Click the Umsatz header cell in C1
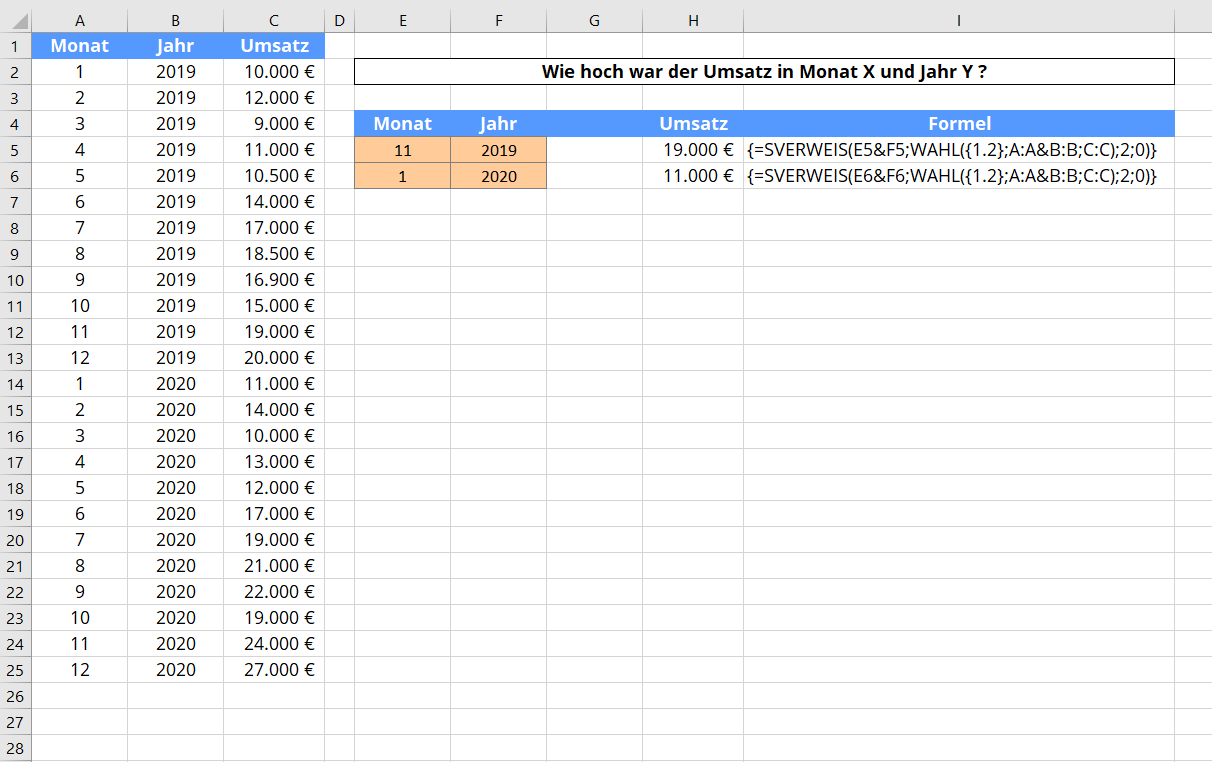This screenshot has width=1212, height=762. pyautogui.click(x=274, y=46)
